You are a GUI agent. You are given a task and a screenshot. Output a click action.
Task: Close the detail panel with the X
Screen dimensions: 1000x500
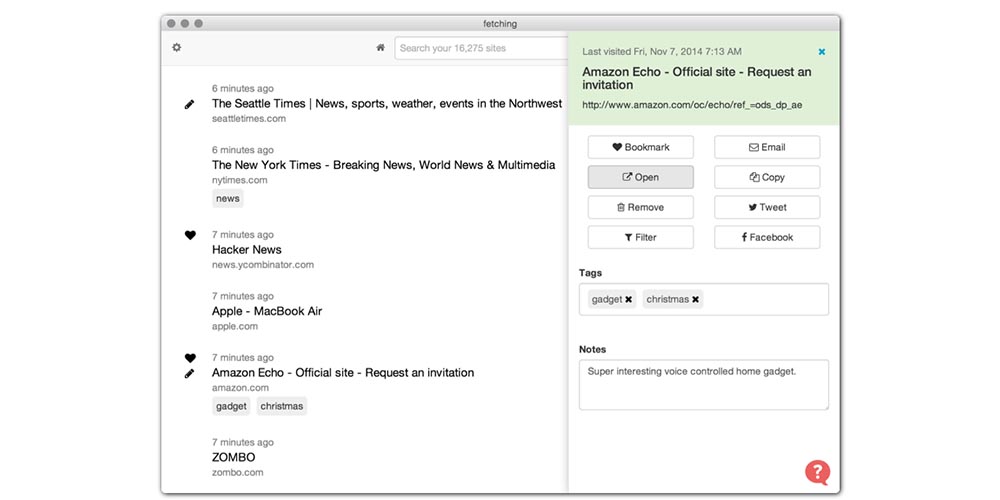(822, 51)
